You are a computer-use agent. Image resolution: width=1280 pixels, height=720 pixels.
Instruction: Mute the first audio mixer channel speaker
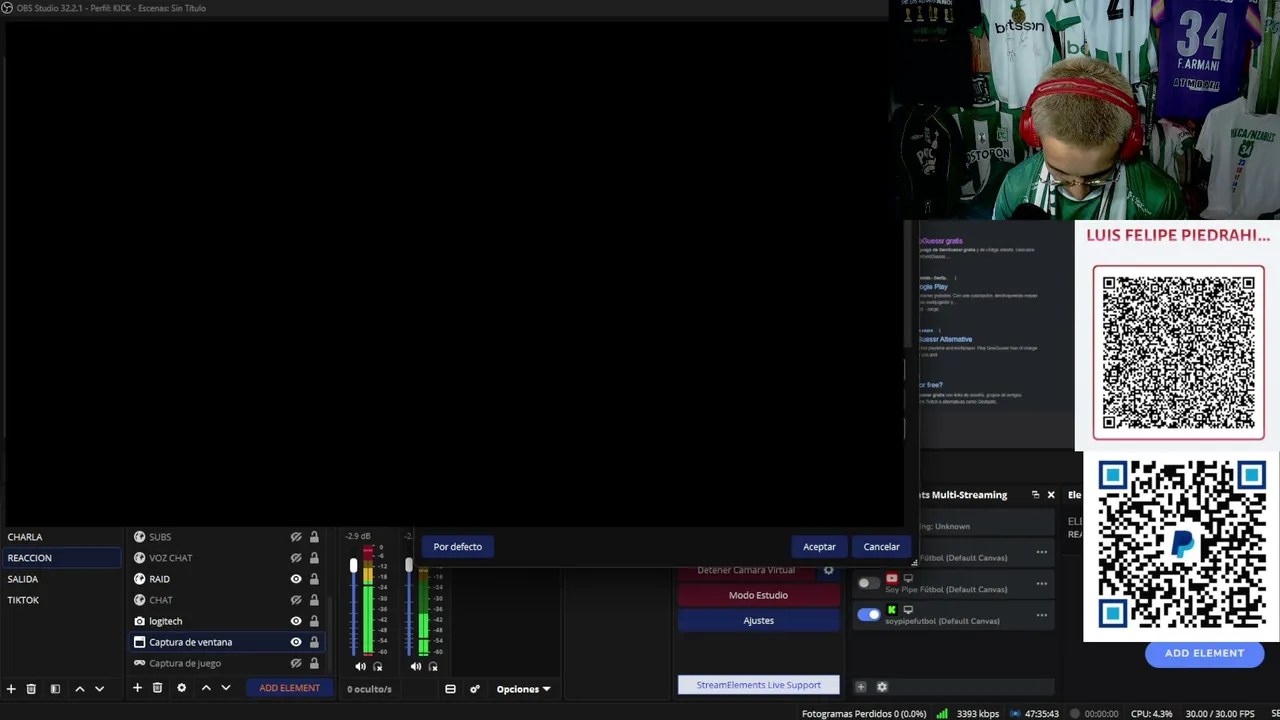tap(360, 667)
